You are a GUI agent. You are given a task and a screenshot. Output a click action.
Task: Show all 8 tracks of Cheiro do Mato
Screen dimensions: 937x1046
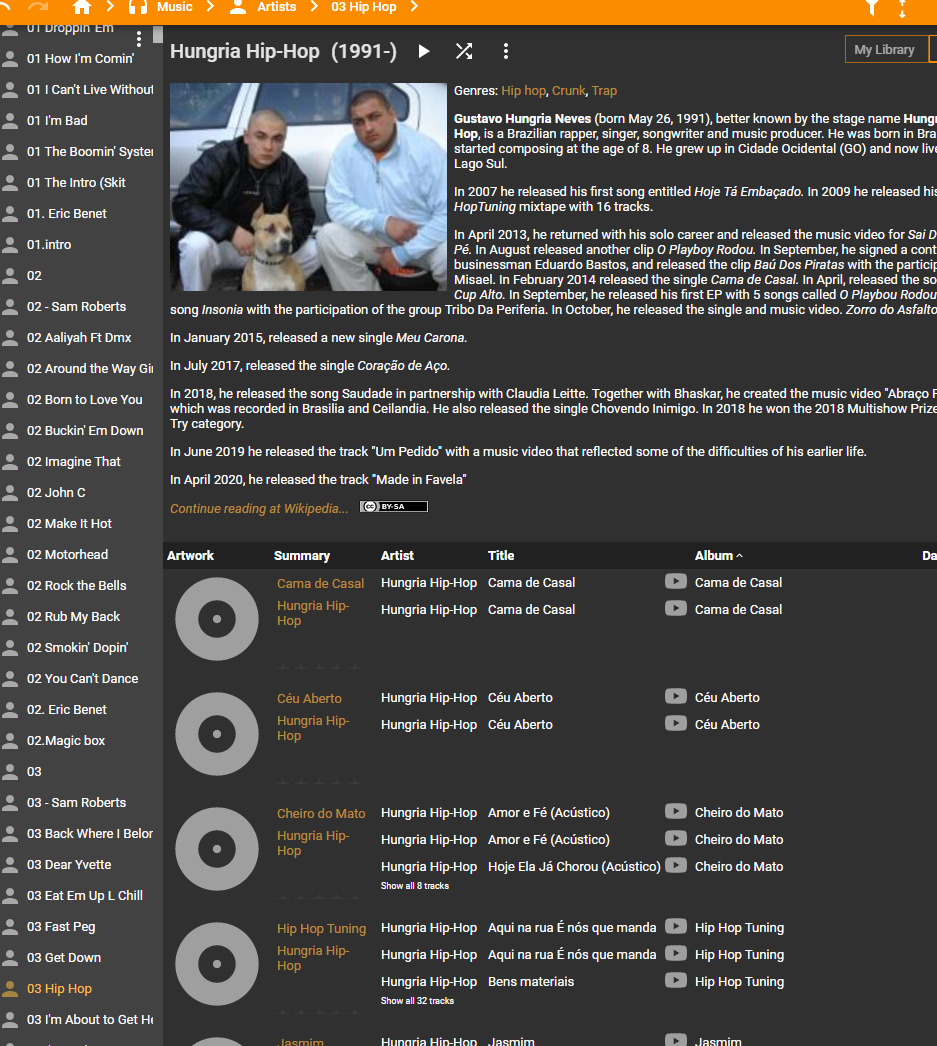pyautogui.click(x=415, y=886)
